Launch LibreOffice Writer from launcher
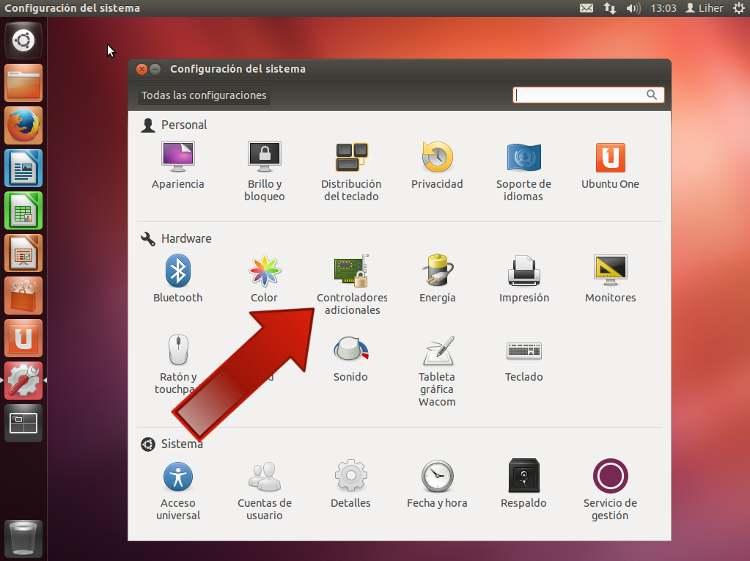The height and width of the screenshot is (561, 750). pyautogui.click(x=23, y=168)
